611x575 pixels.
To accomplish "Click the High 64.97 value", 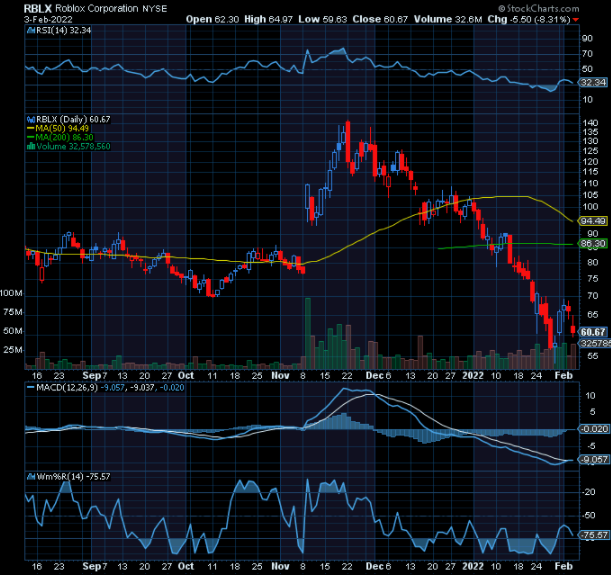I will point(268,19).
